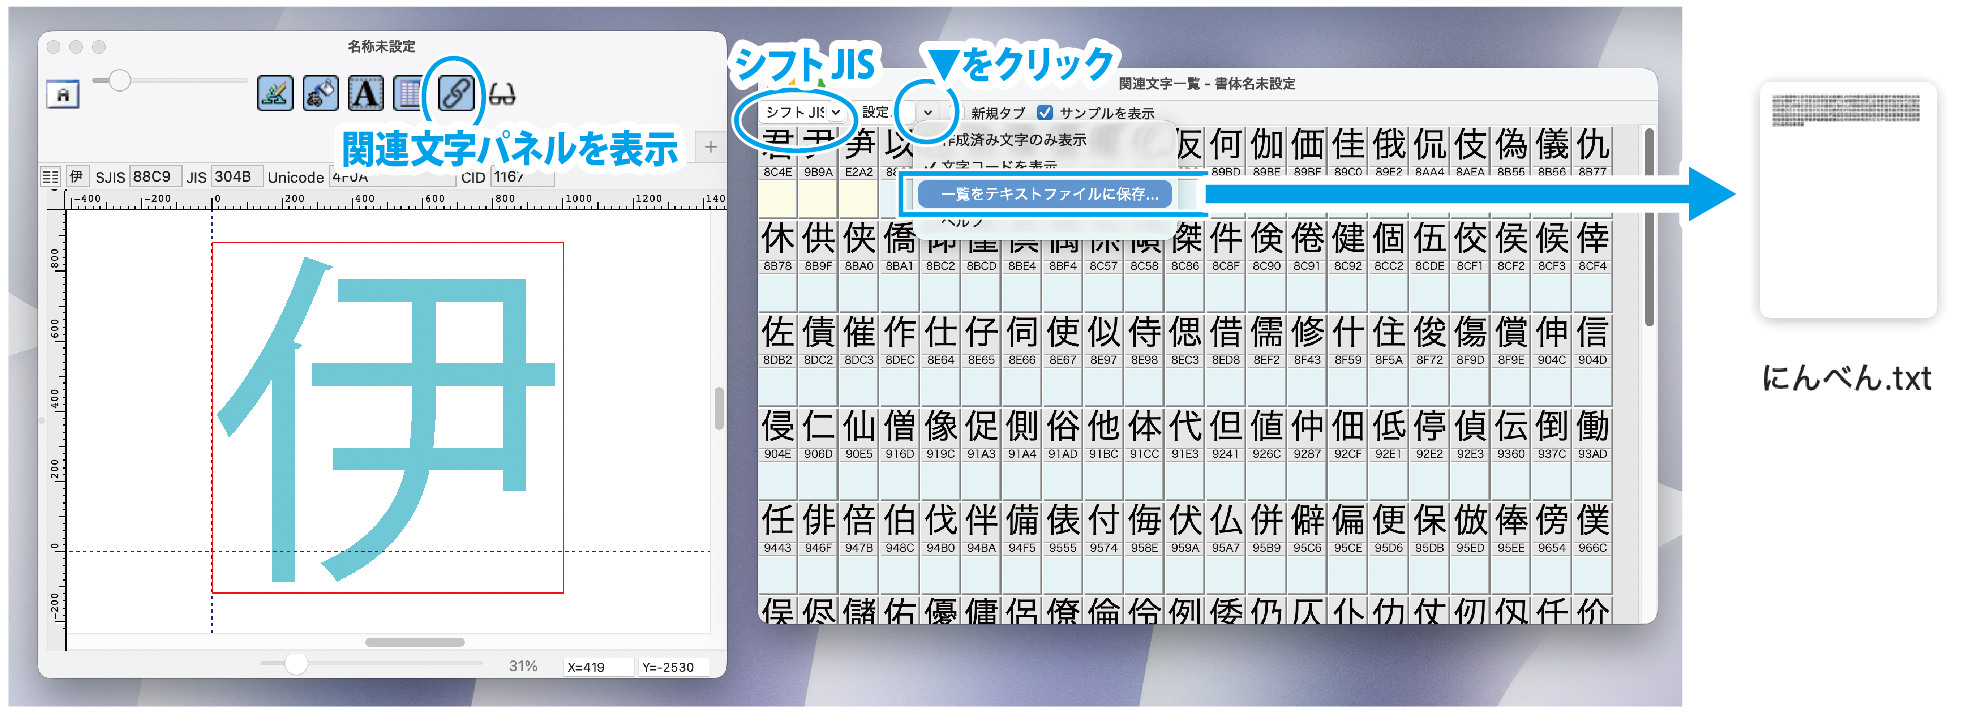Click the small character thumbnail icon at top-left

(x=63, y=94)
